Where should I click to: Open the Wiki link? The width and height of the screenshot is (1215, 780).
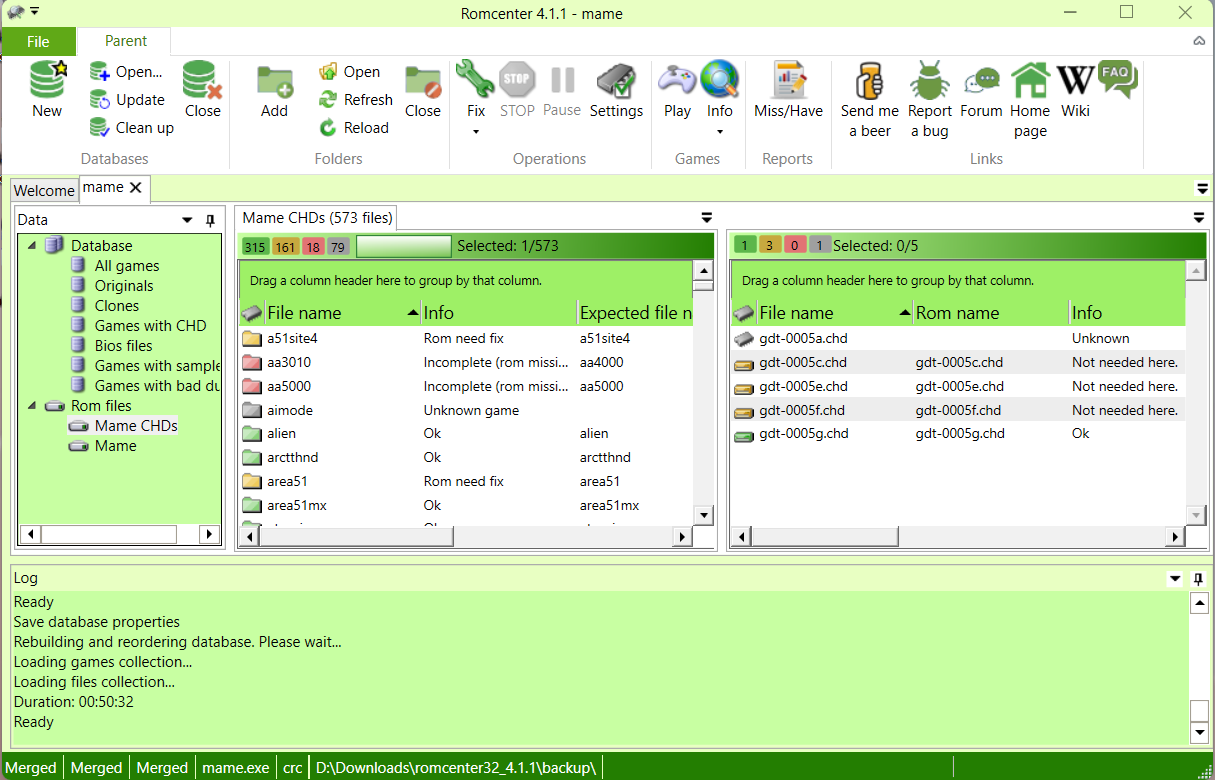pyautogui.click(x=1075, y=92)
